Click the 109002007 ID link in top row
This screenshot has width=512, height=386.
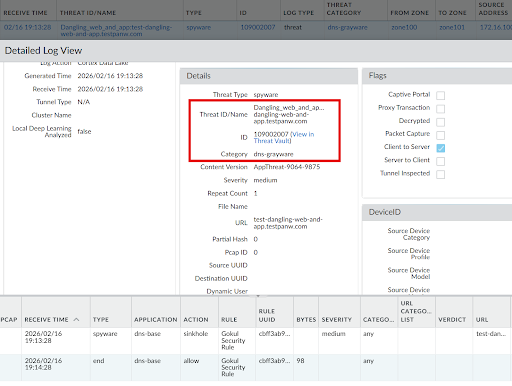258,27
